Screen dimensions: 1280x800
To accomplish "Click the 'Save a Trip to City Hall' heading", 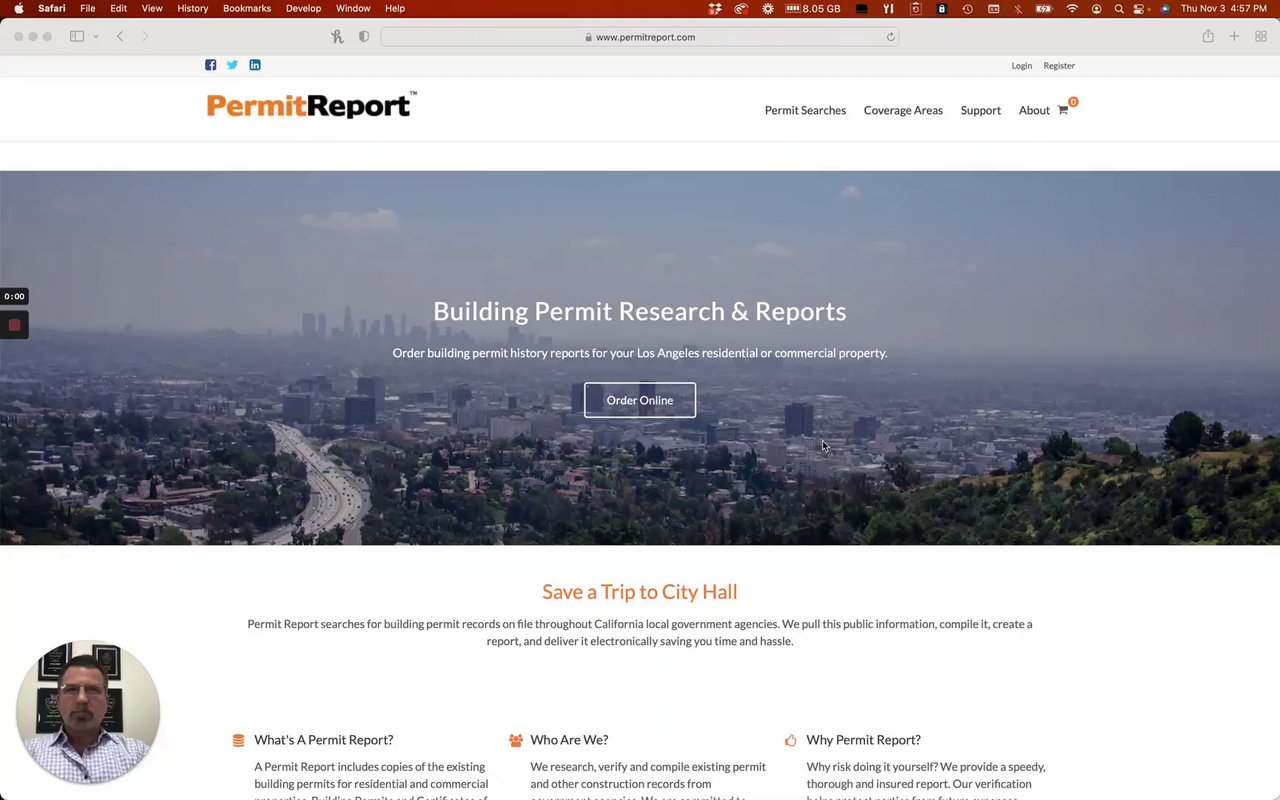I will [640, 592].
